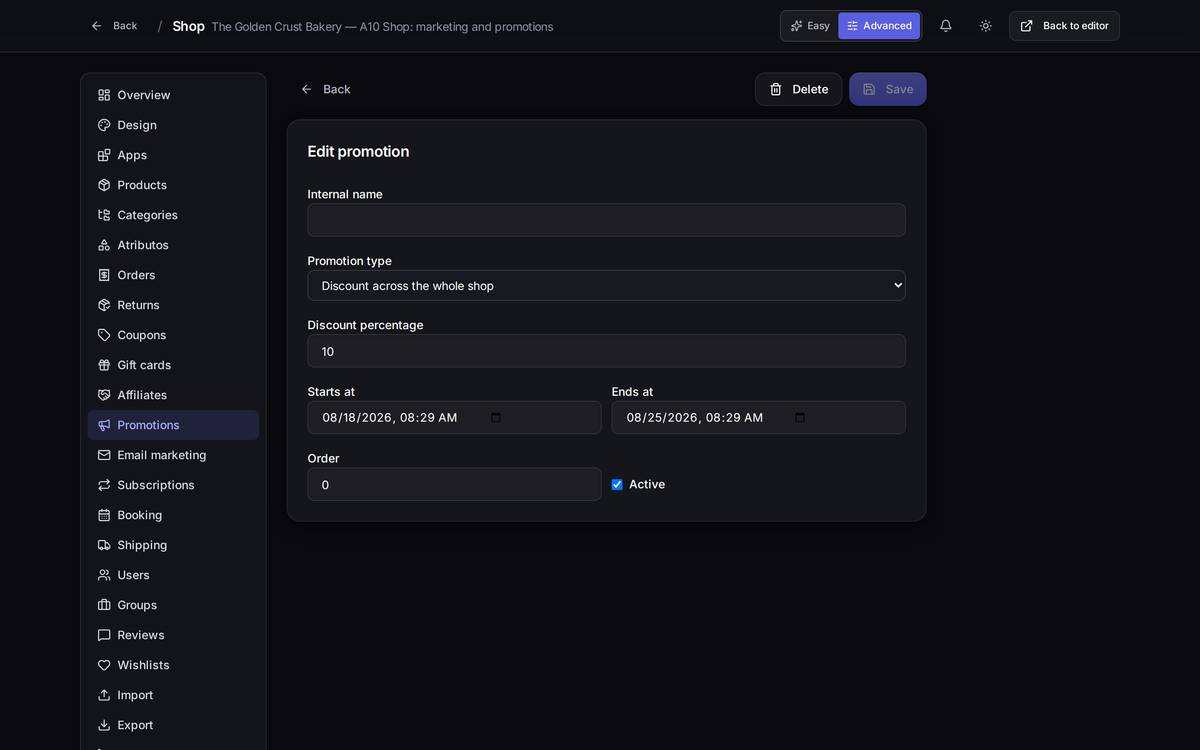Click the Wishlists heart icon

104,665
